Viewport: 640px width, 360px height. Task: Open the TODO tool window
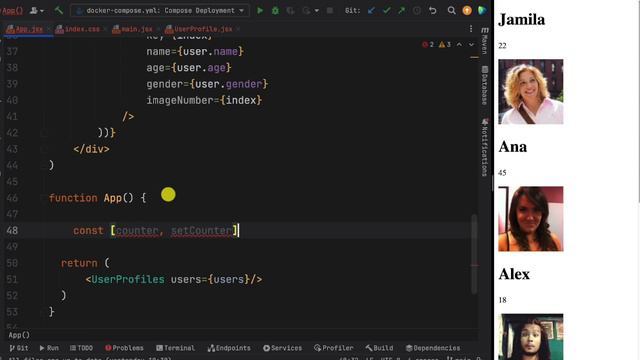point(81,348)
